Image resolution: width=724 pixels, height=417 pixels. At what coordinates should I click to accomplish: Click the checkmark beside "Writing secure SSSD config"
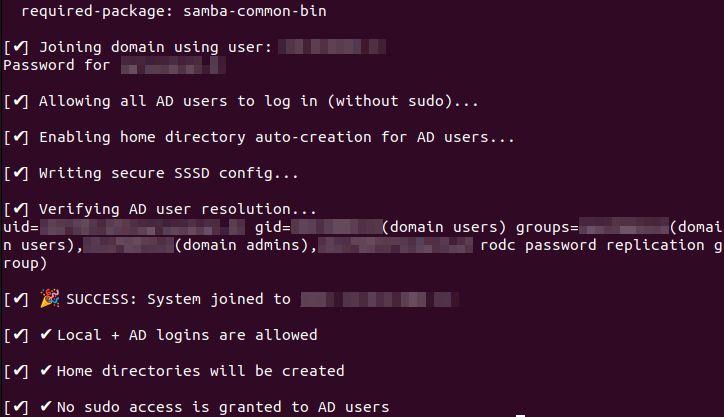tap(17, 173)
